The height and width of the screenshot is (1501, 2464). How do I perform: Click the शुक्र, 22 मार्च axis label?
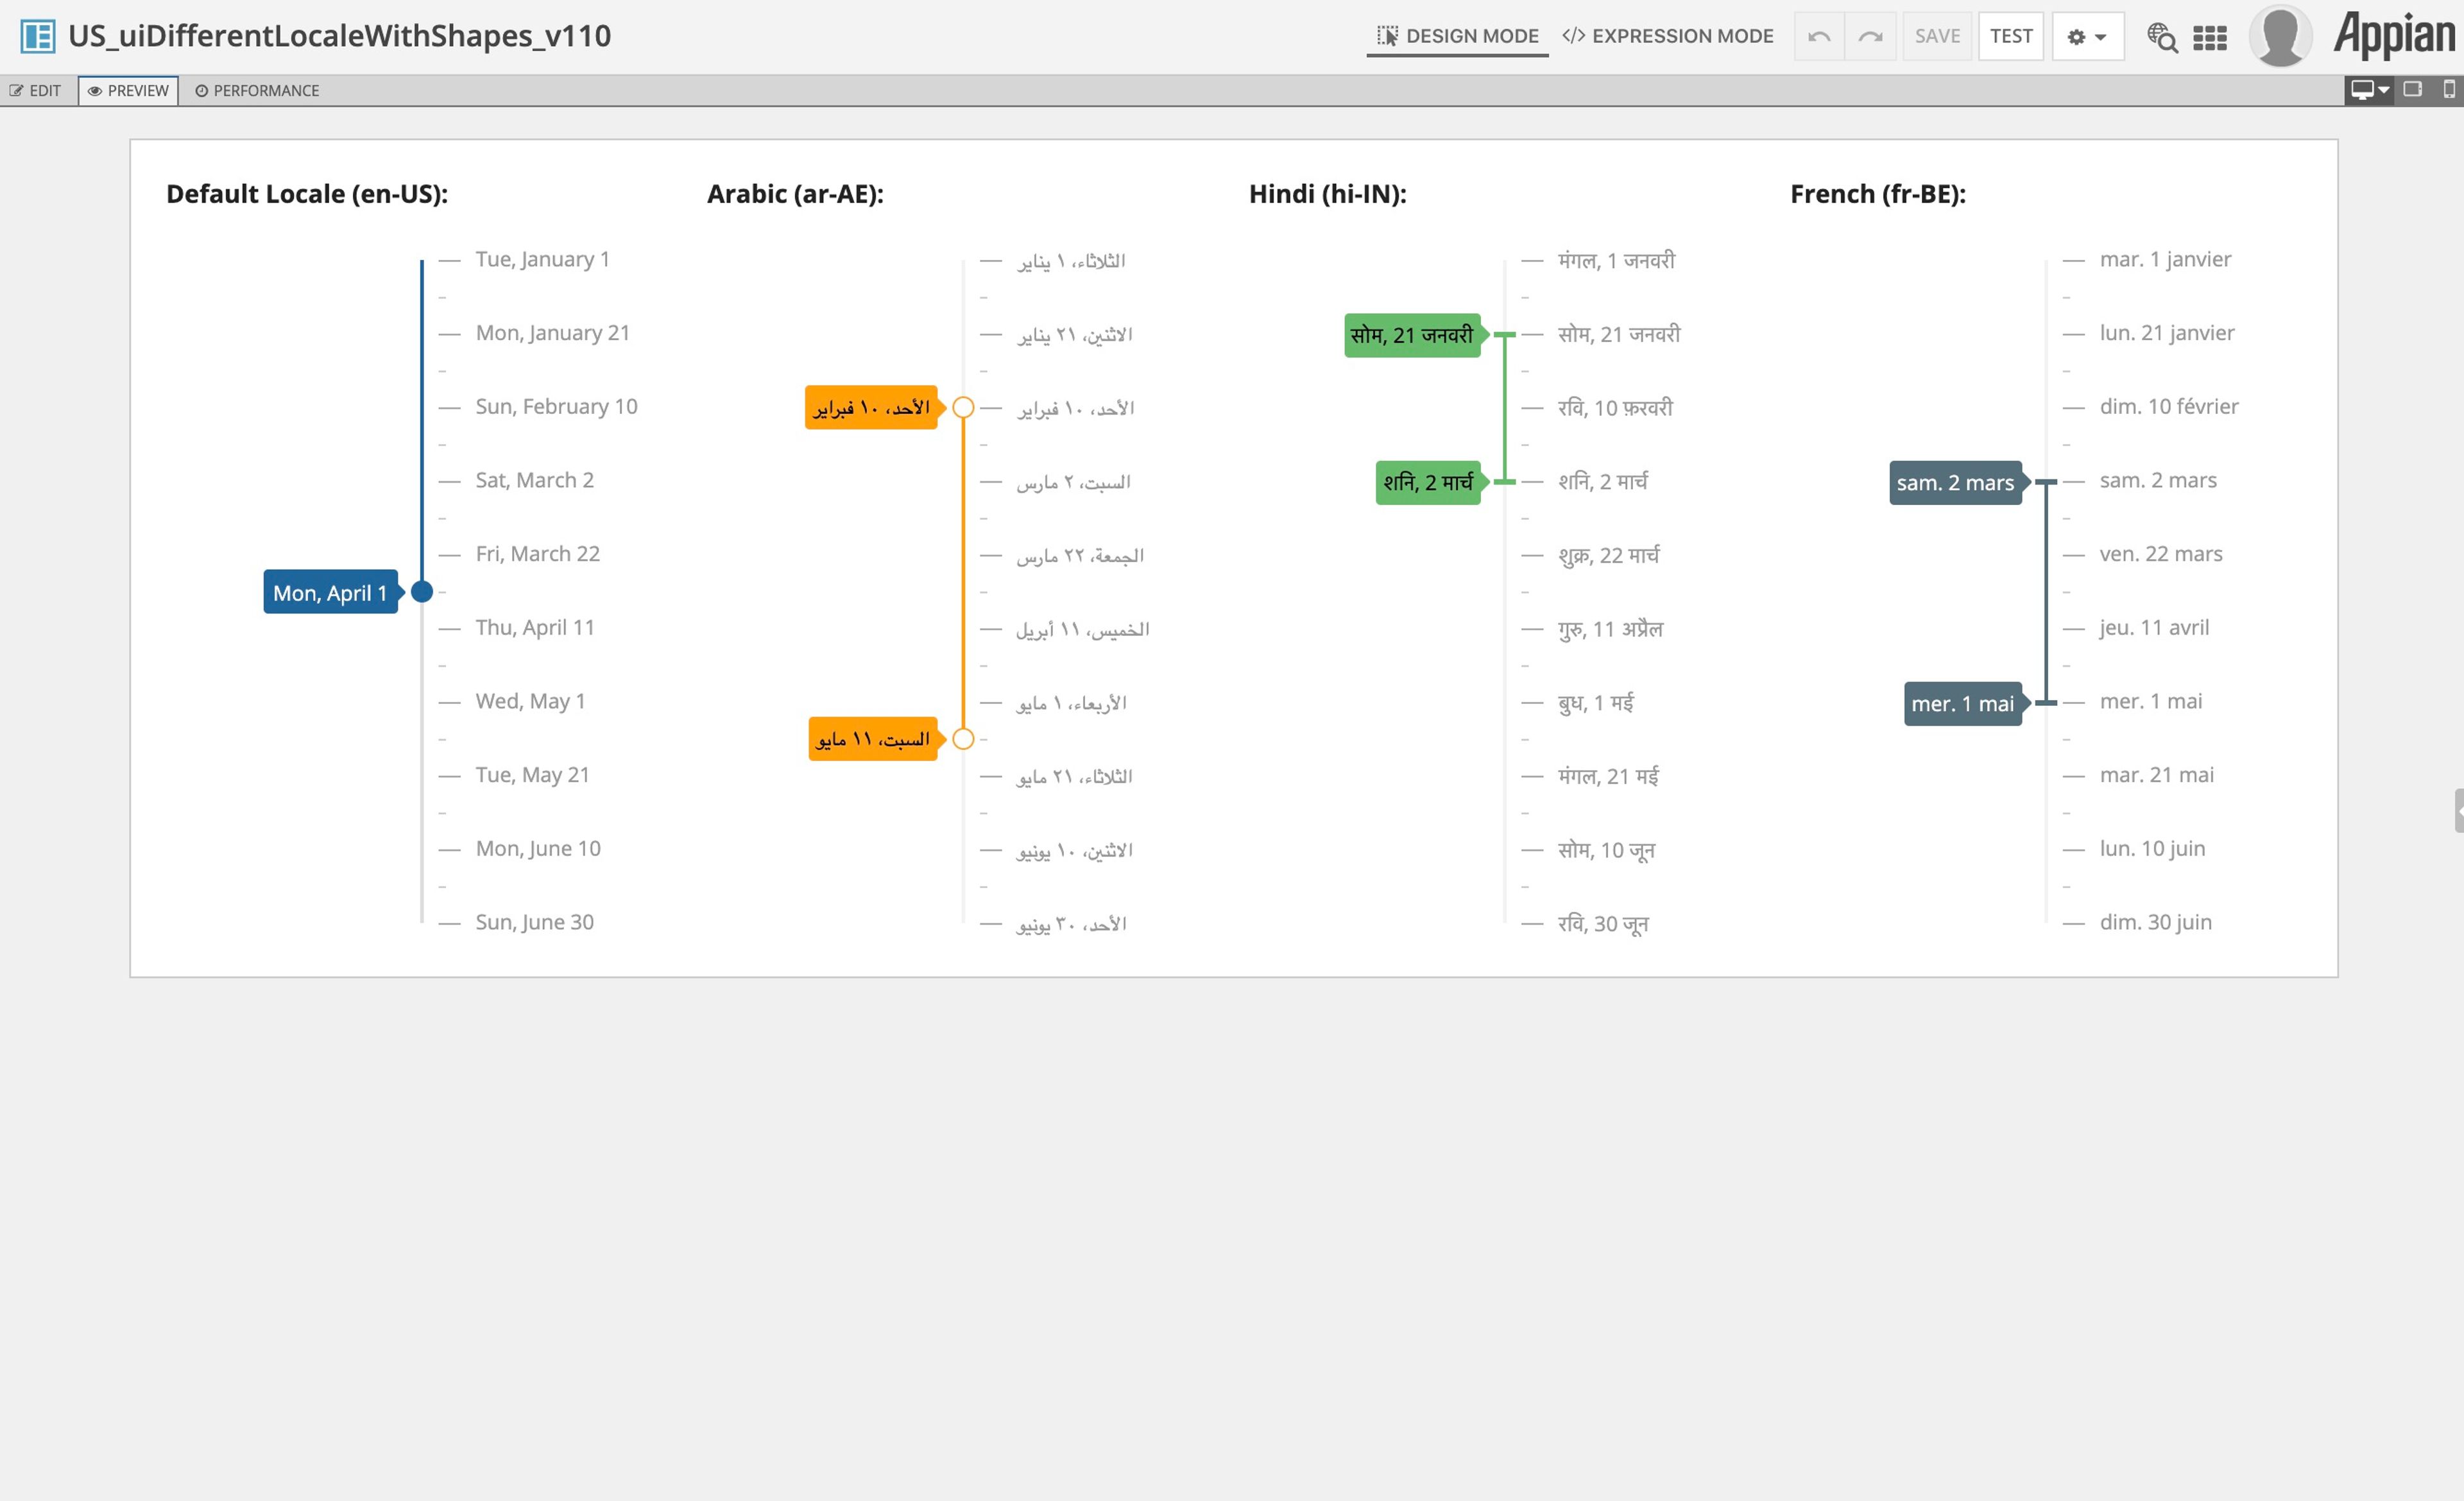click(x=1608, y=555)
